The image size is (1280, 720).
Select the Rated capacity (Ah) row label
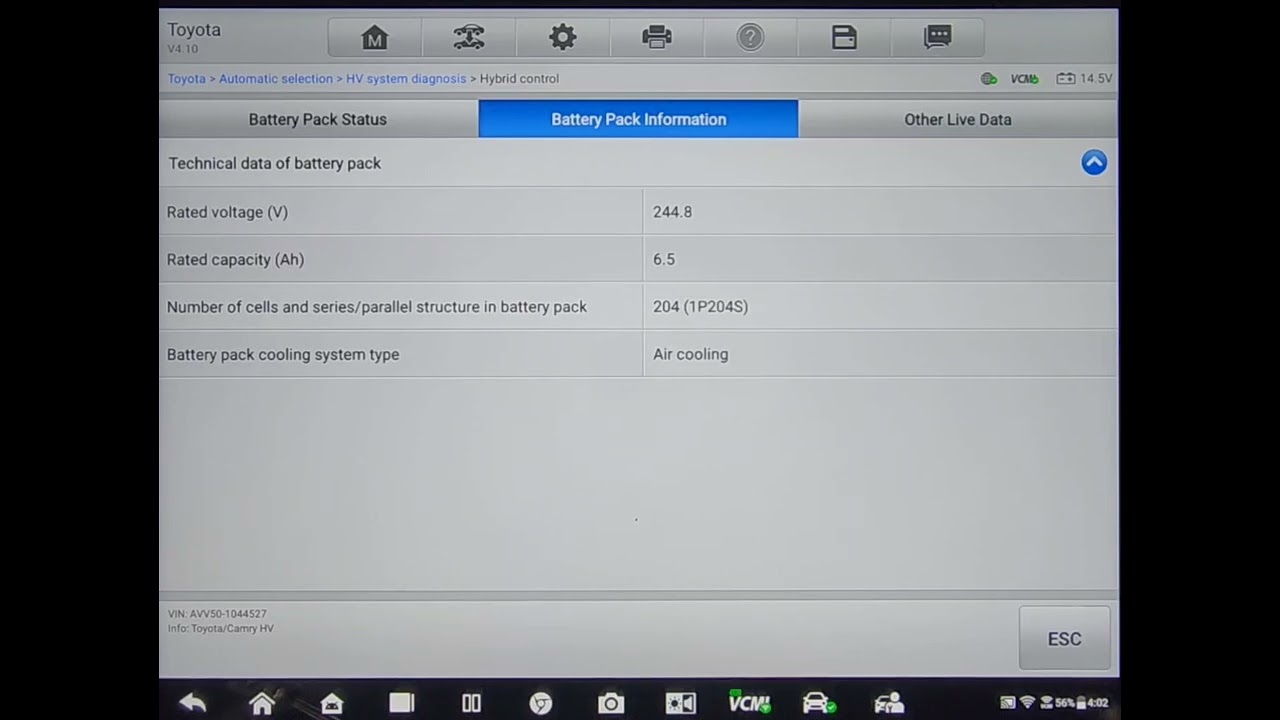pos(235,259)
